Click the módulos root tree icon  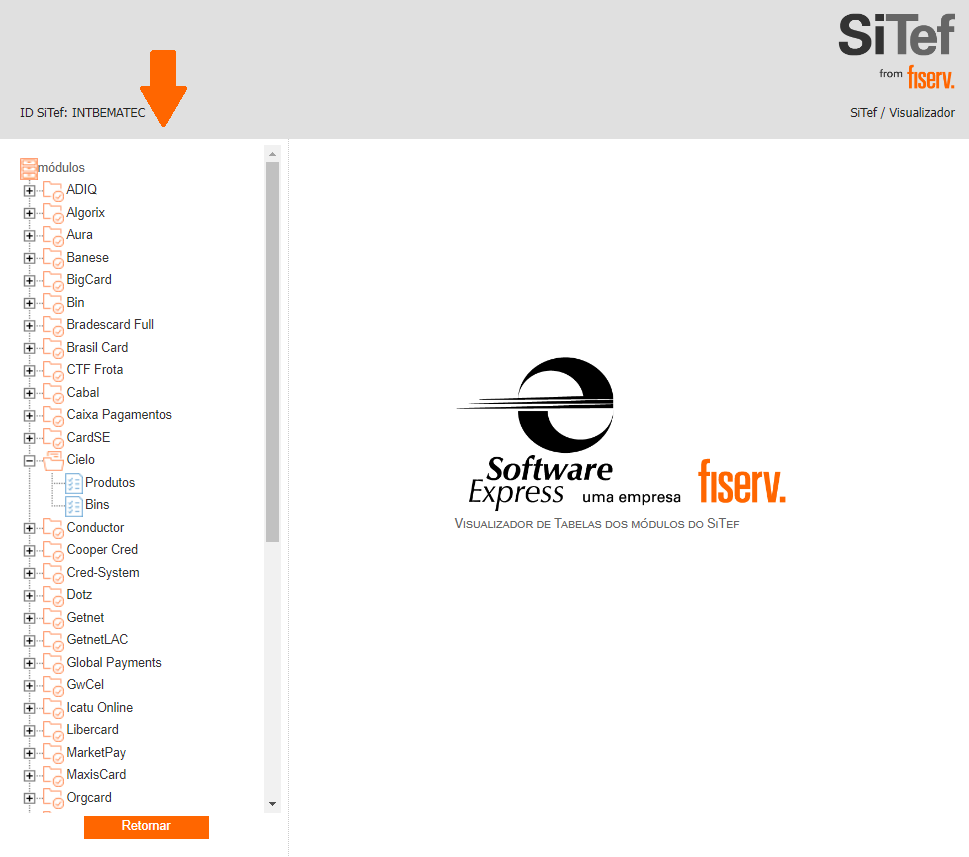(x=28, y=169)
